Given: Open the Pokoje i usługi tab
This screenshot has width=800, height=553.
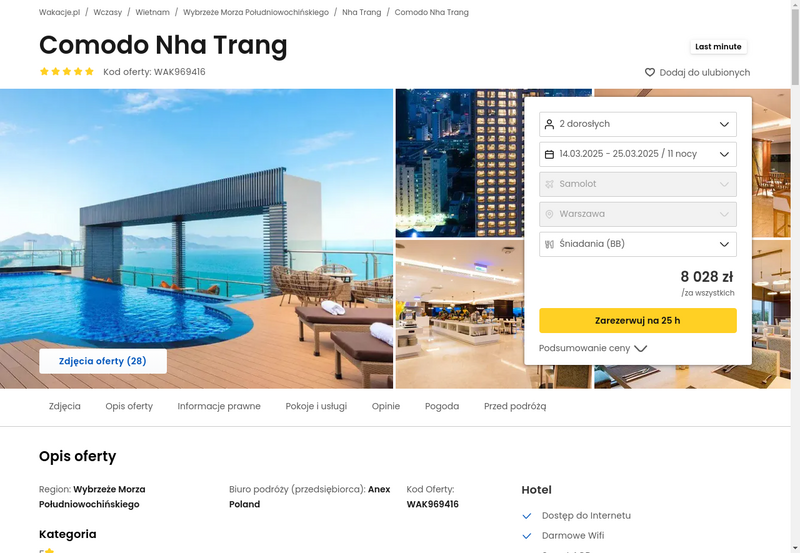Looking at the screenshot, I should tap(316, 406).
